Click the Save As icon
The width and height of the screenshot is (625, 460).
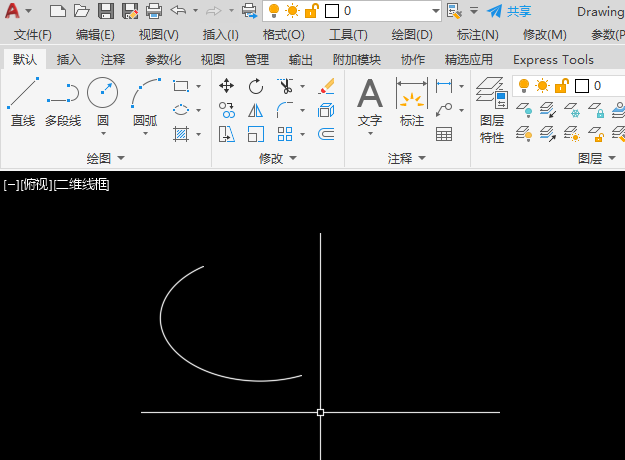click(130, 11)
